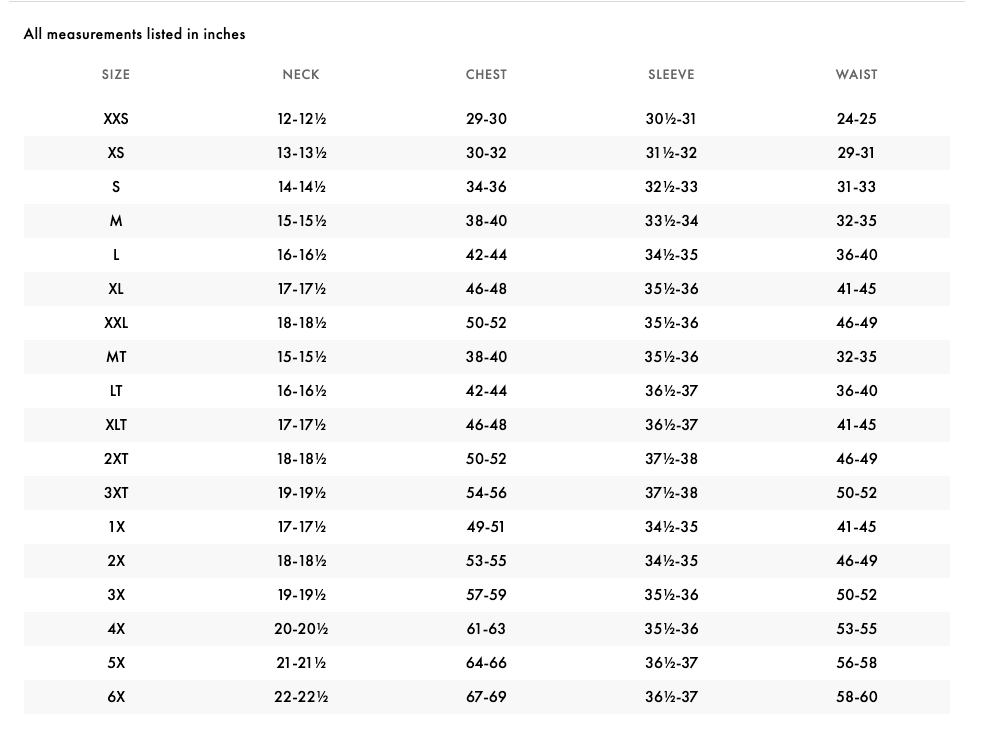Click waist value 58-60 in 6X row
The height and width of the screenshot is (742, 985).
[856, 697]
